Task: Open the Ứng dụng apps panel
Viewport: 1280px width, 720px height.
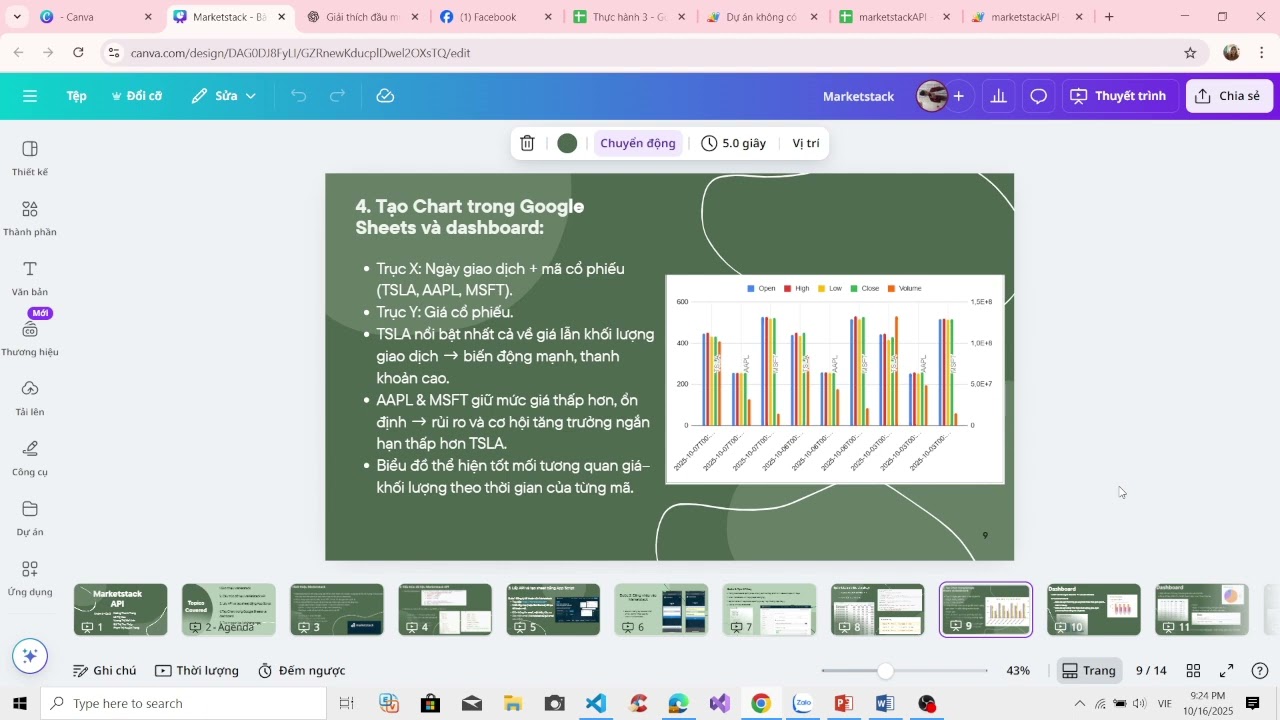Action: pyautogui.click(x=30, y=578)
